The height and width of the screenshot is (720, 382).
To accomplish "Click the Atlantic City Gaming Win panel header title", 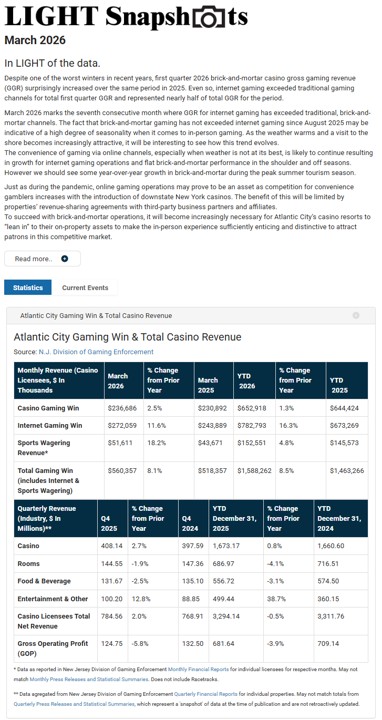I will click(96, 315).
